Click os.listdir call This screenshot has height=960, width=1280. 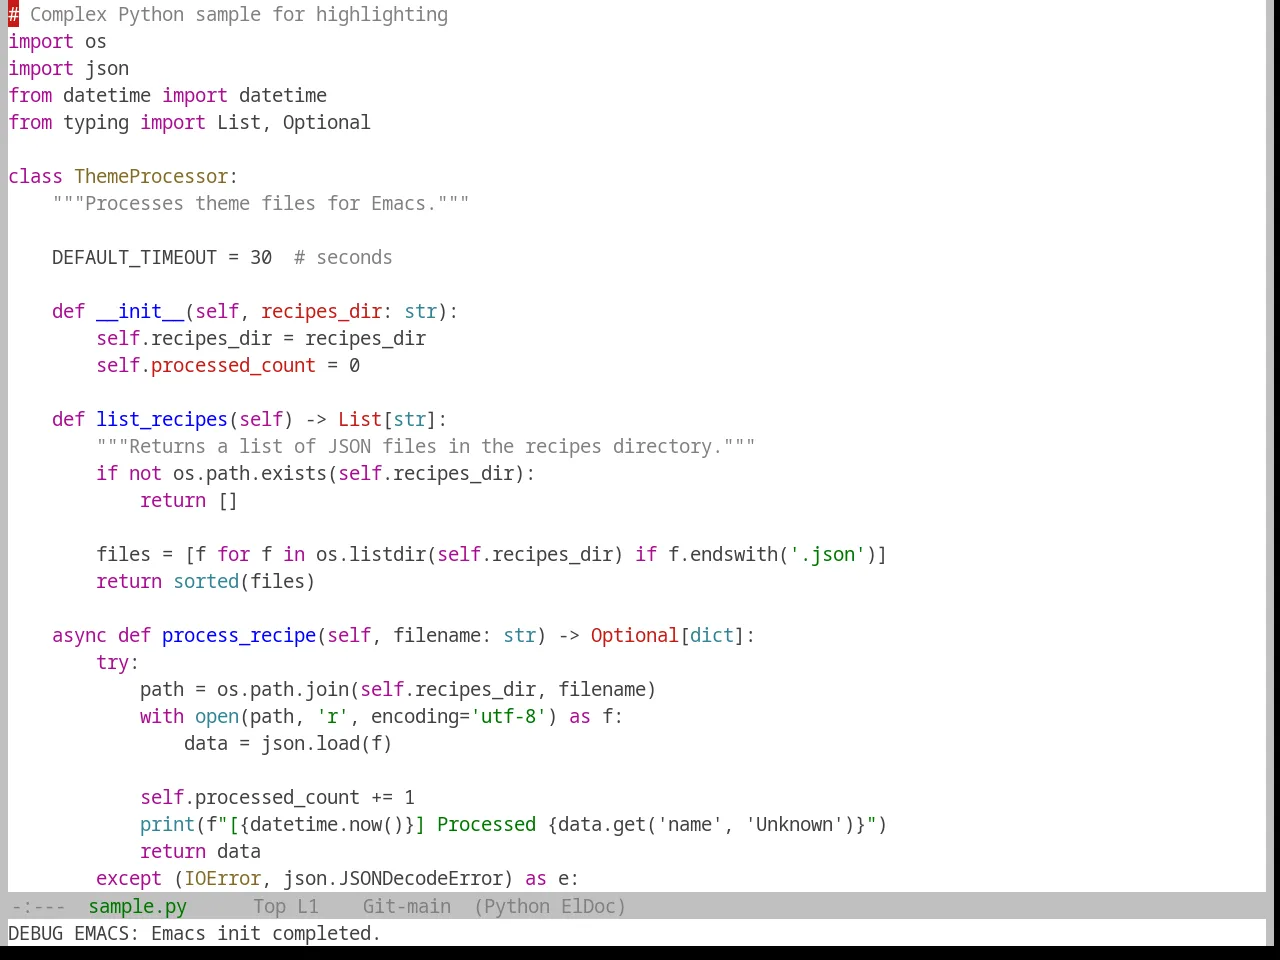click(371, 554)
